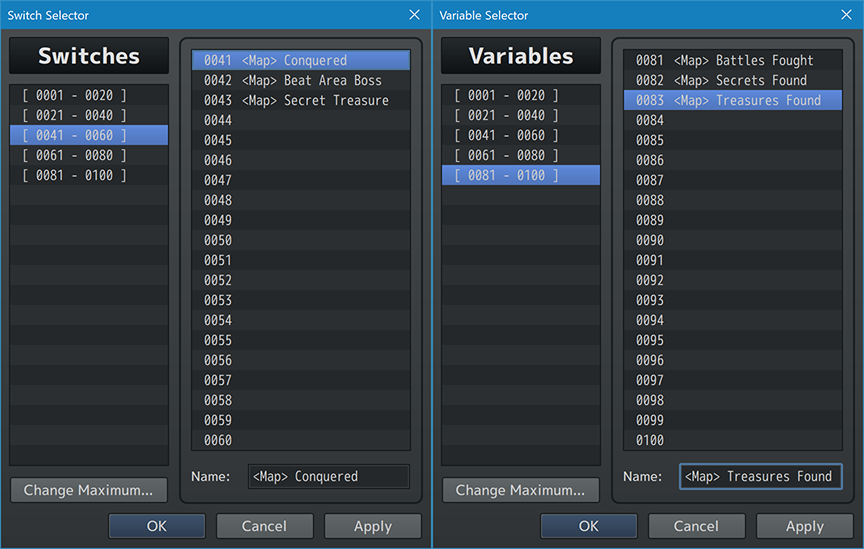Choose switch 0043 Secret Treasure
Viewport: 864px width, 549px height.
pyautogui.click(x=300, y=100)
